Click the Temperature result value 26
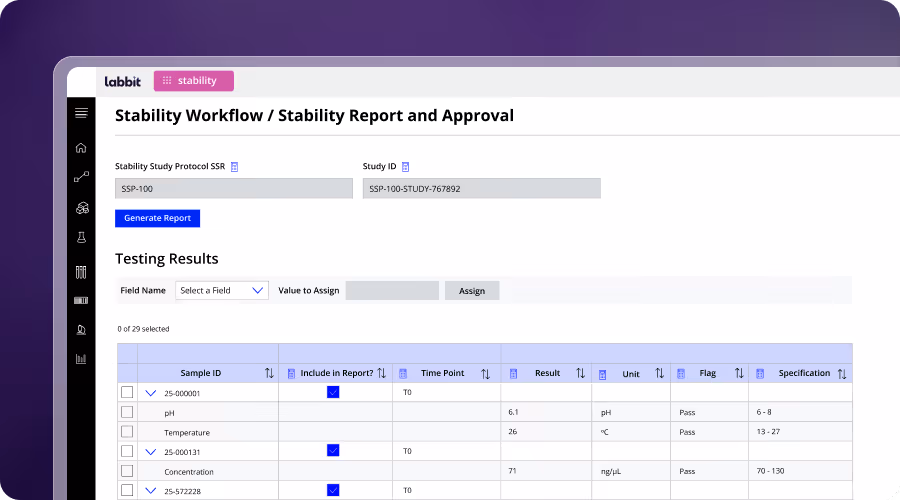 pyautogui.click(x=513, y=432)
